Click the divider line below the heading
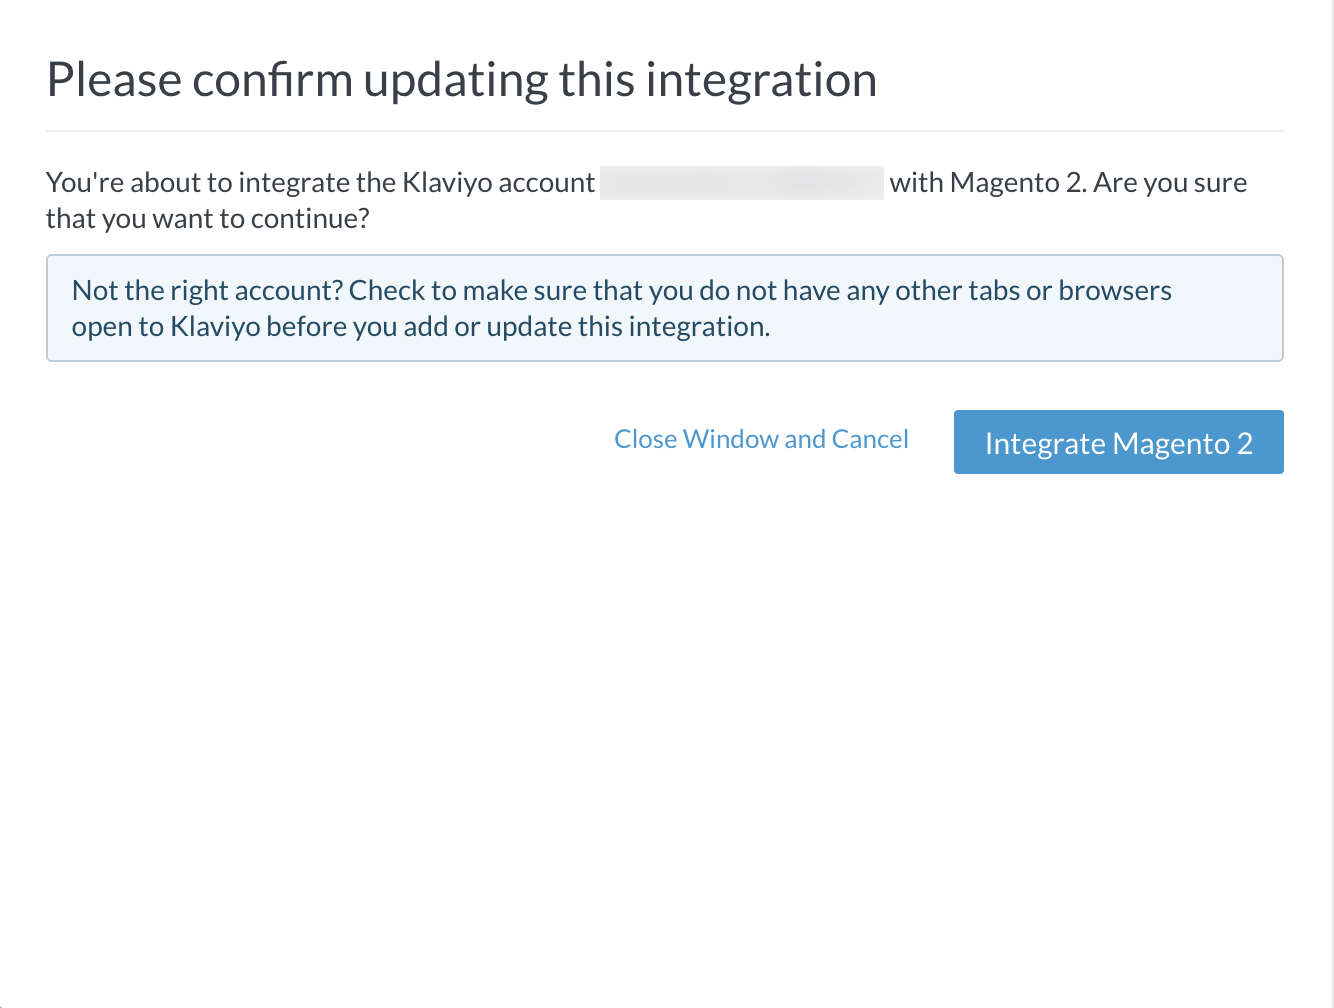The width and height of the screenshot is (1334, 1008). (664, 131)
